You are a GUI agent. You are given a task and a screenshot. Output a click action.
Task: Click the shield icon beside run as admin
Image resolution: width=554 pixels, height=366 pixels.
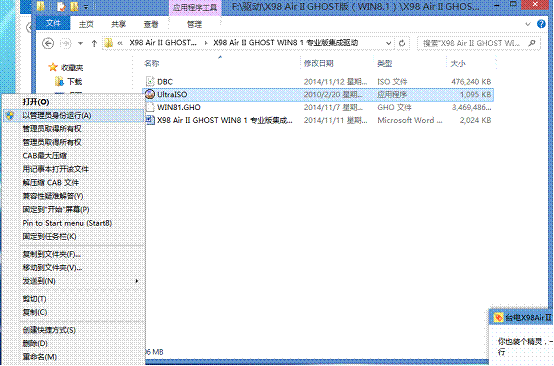pyautogui.click(x=10, y=115)
